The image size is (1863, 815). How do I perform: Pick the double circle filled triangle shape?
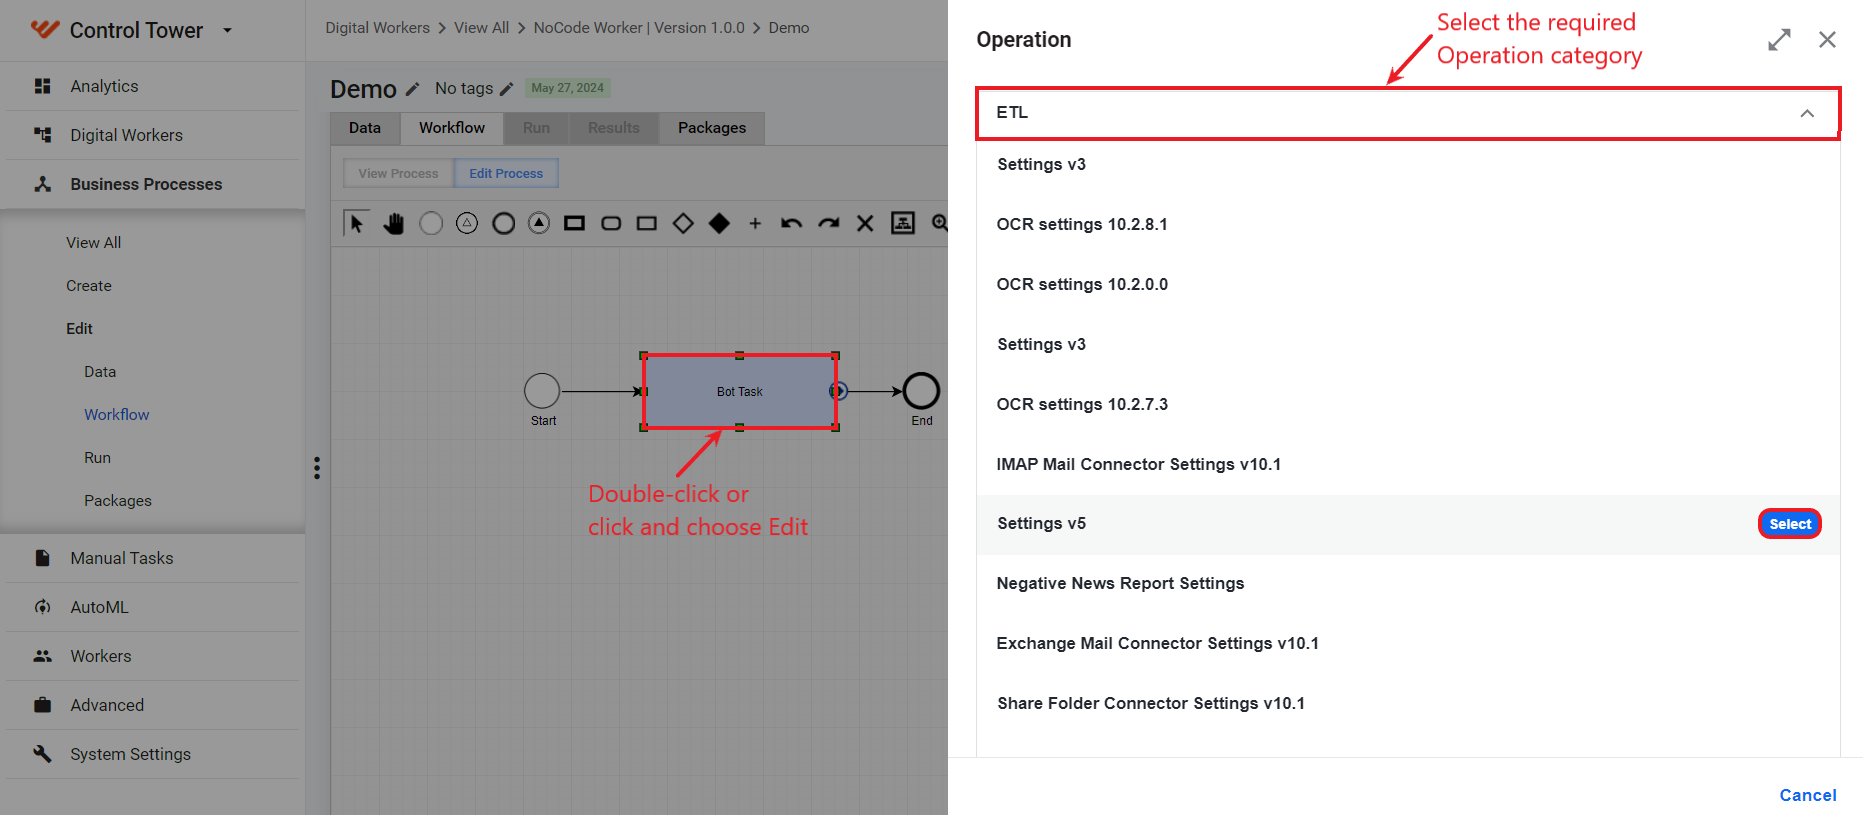539,223
